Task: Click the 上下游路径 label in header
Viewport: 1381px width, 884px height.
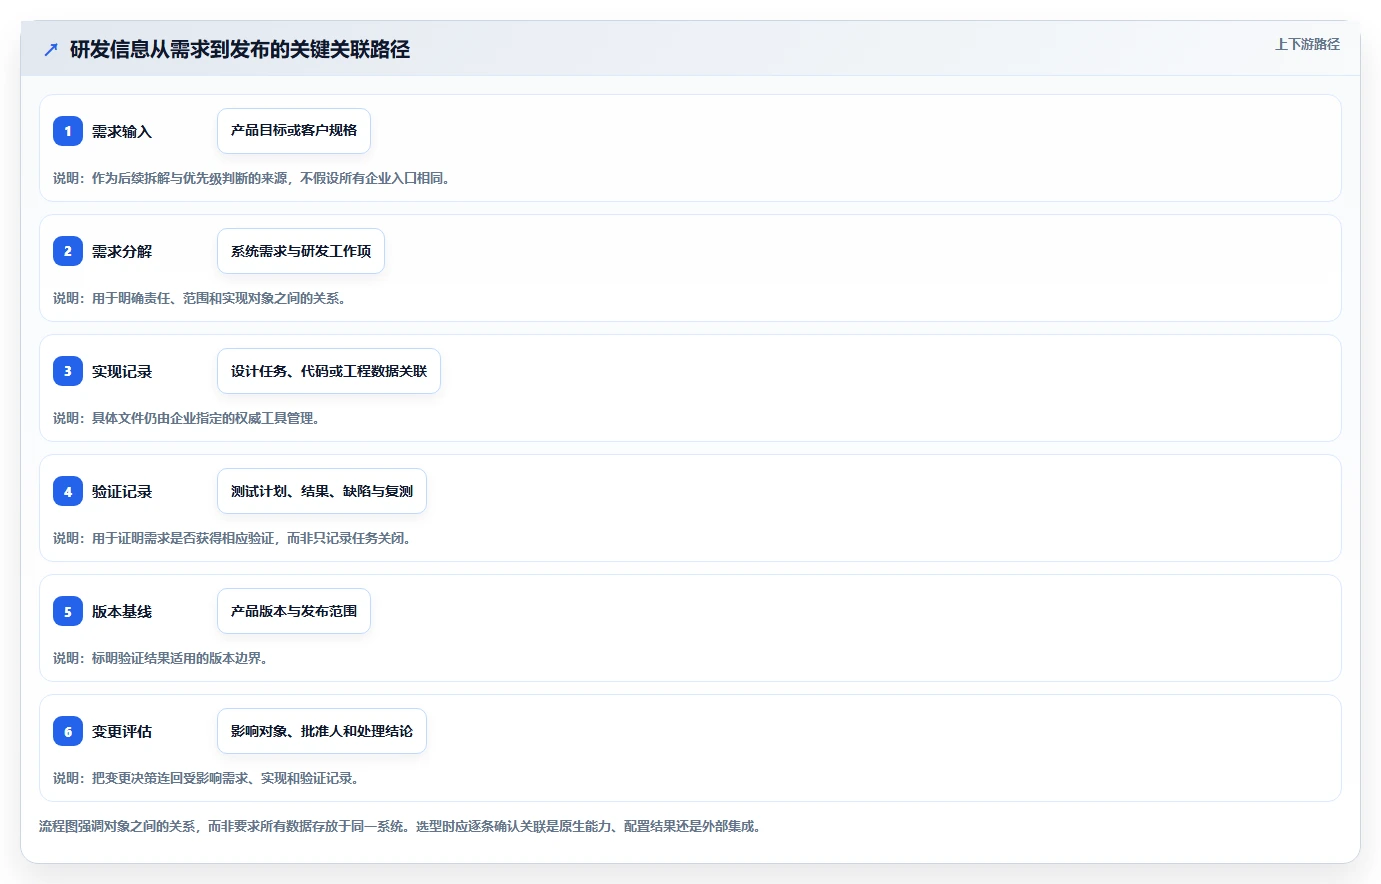Action: [x=1307, y=44]
